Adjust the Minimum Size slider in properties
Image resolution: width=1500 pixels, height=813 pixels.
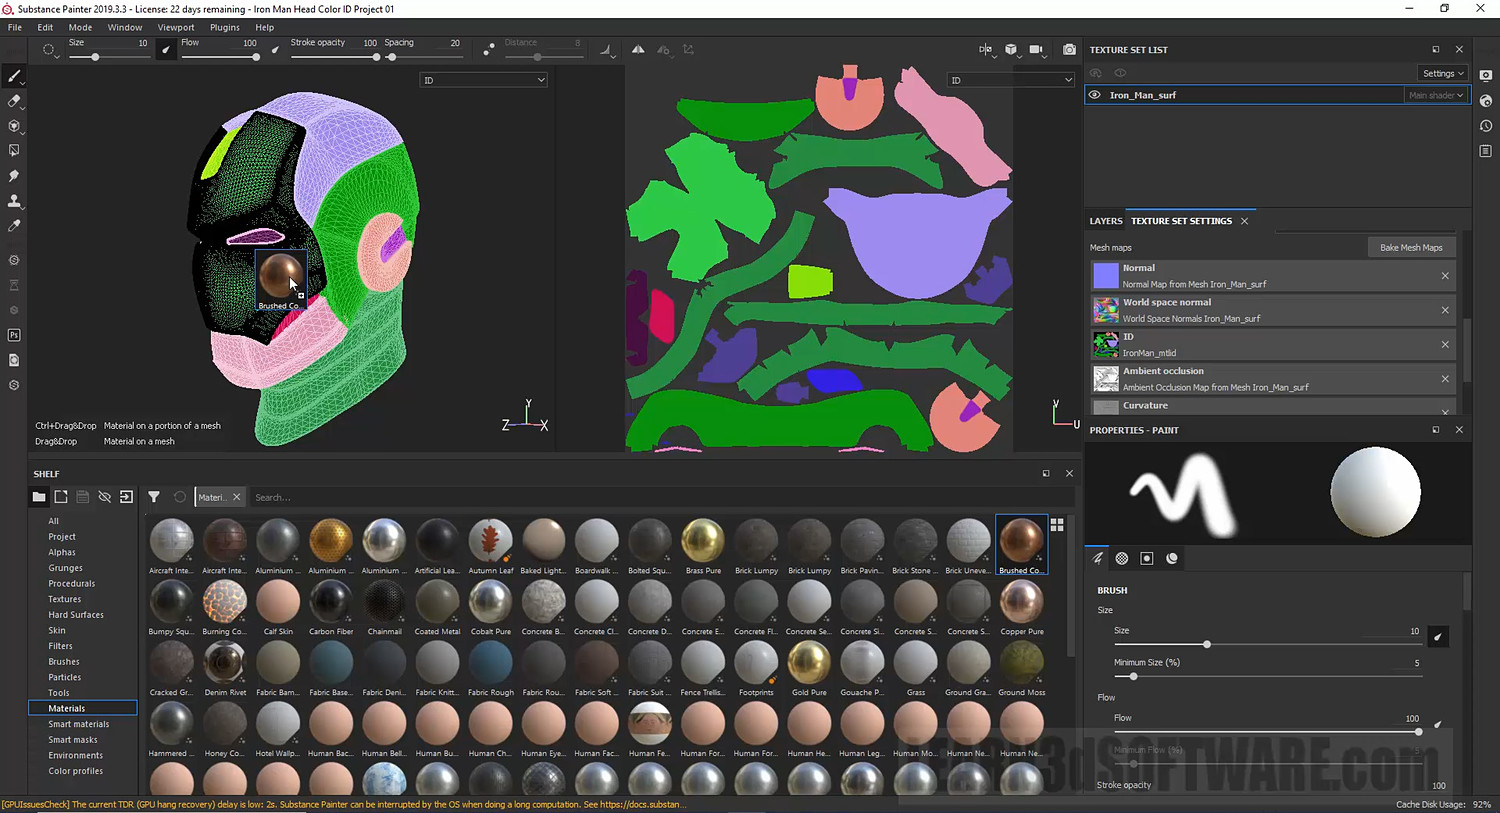(1267, 677)
